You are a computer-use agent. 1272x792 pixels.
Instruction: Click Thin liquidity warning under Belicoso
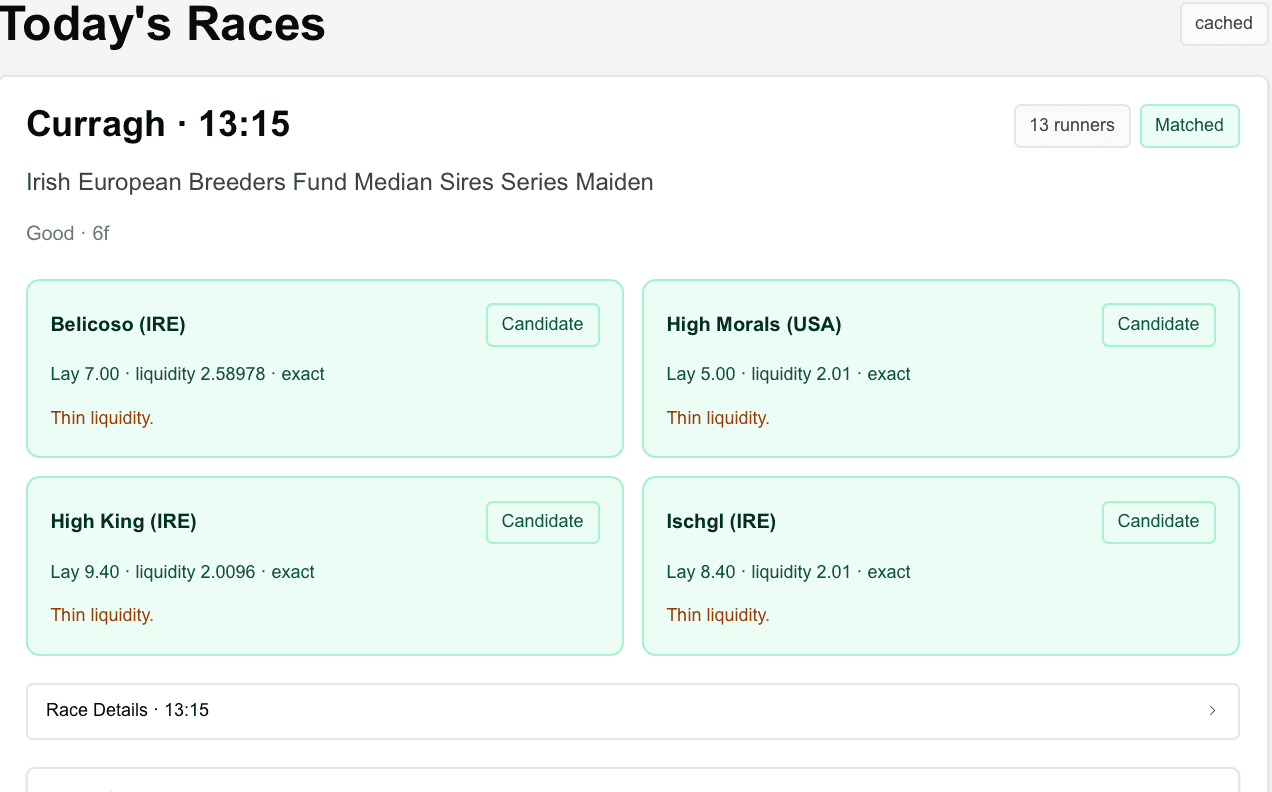[102, 417]
